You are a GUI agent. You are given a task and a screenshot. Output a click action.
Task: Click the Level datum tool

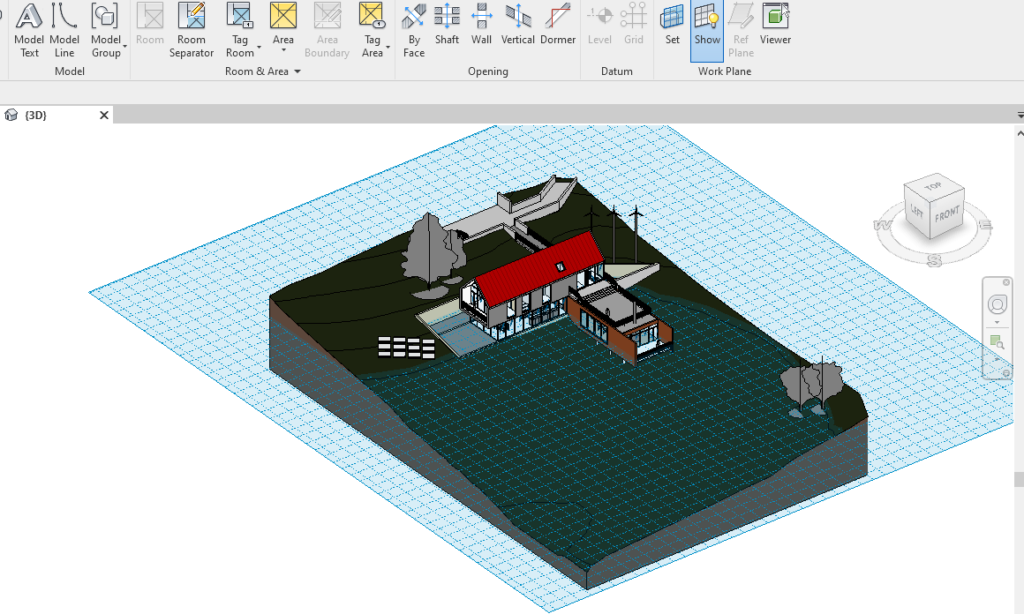600,25
